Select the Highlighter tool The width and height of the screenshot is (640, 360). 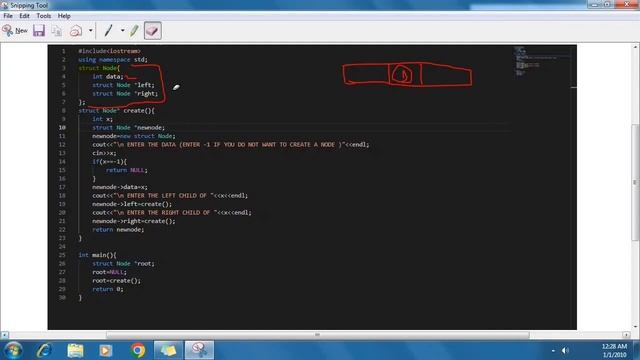pyautogui.click(x=134, y=31)
